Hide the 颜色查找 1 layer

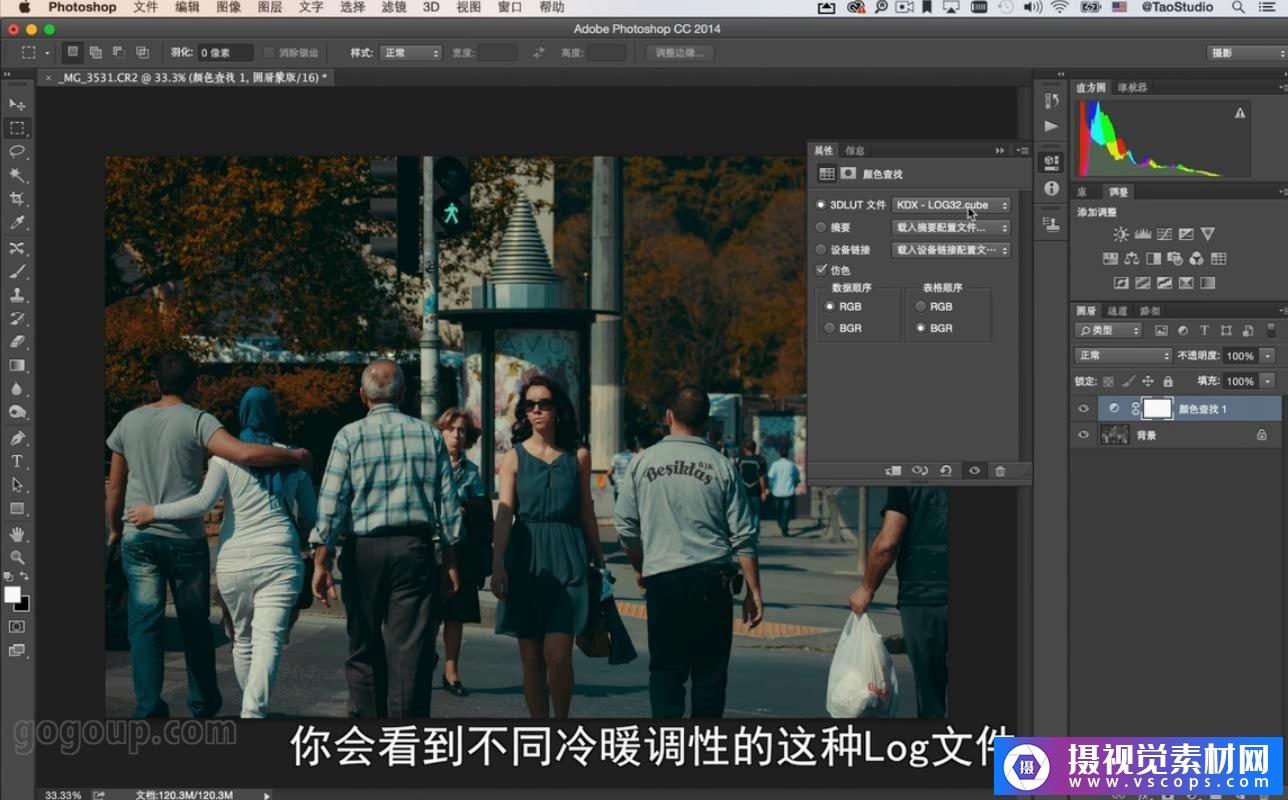pos(1083,409)
